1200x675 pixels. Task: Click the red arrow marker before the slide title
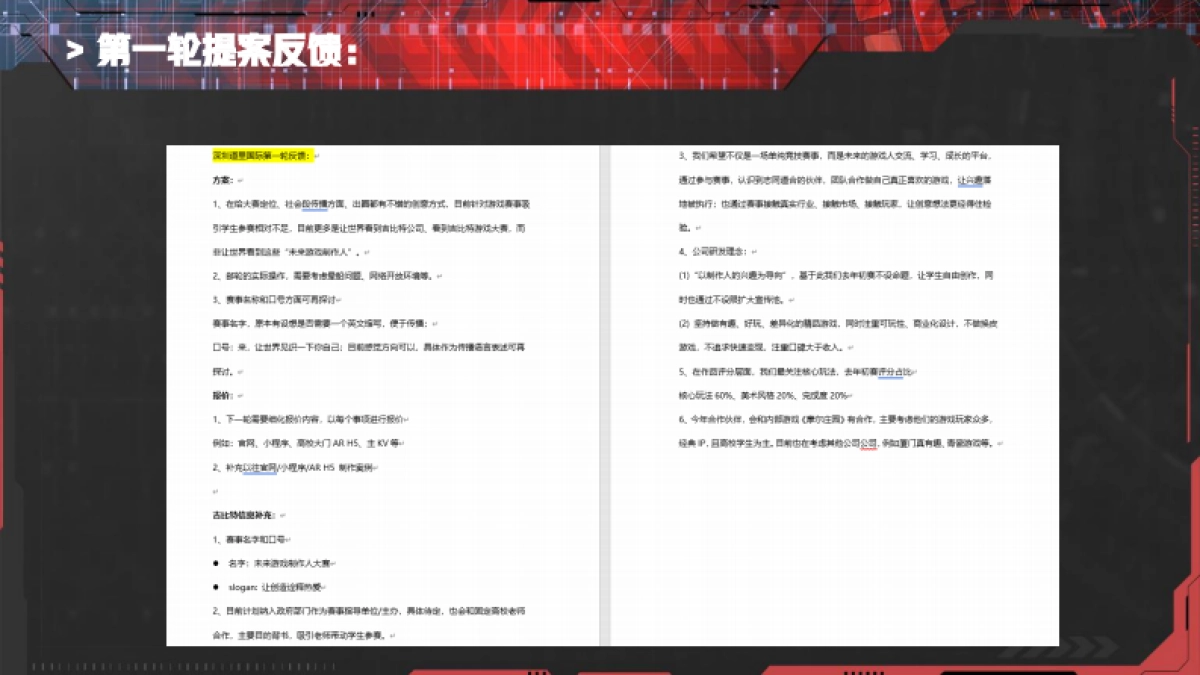pos(75,47)
